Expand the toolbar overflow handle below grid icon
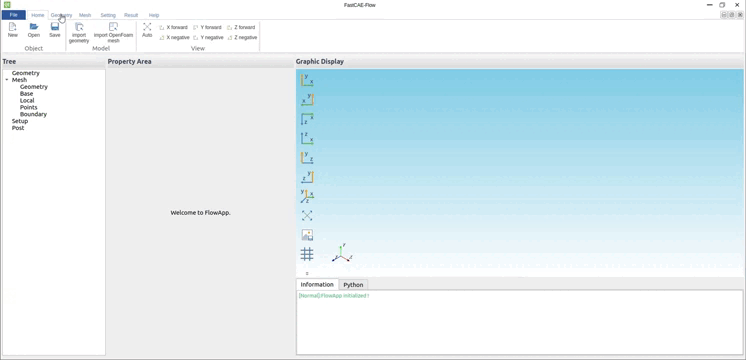 coord(307,273)
